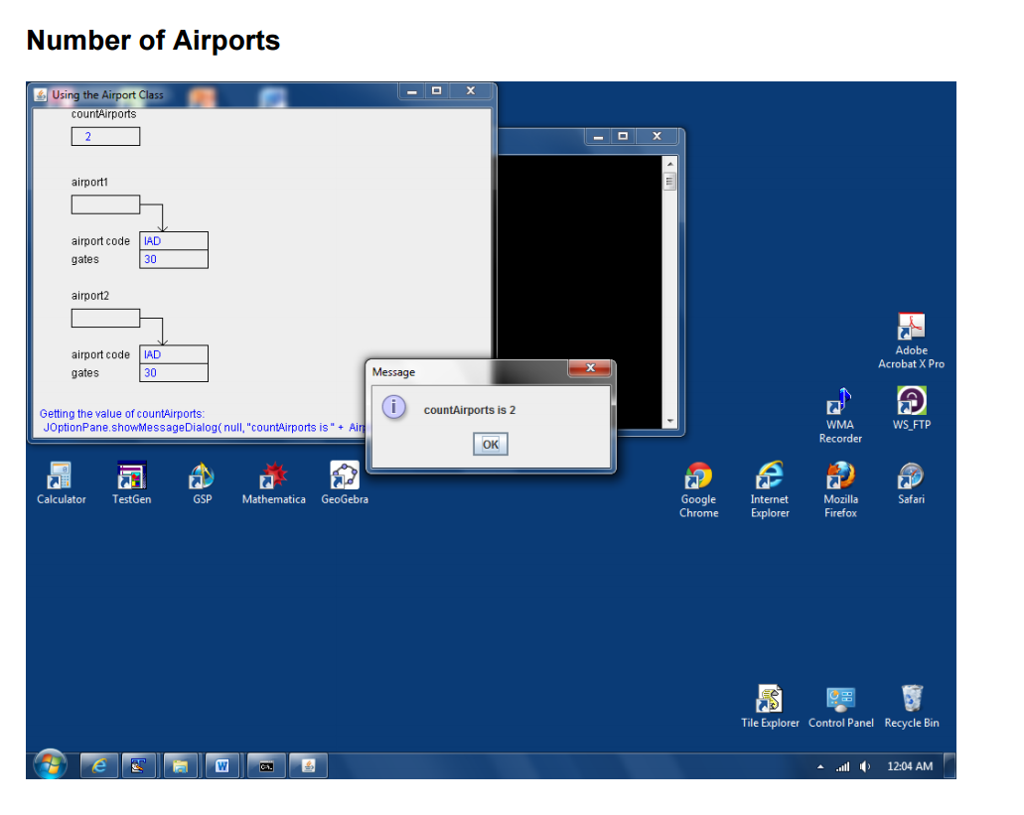This screenshot has width=1024, height=815.
Task: Click the 12:04 AM taskbar clock
Action: tap(910, 766)
